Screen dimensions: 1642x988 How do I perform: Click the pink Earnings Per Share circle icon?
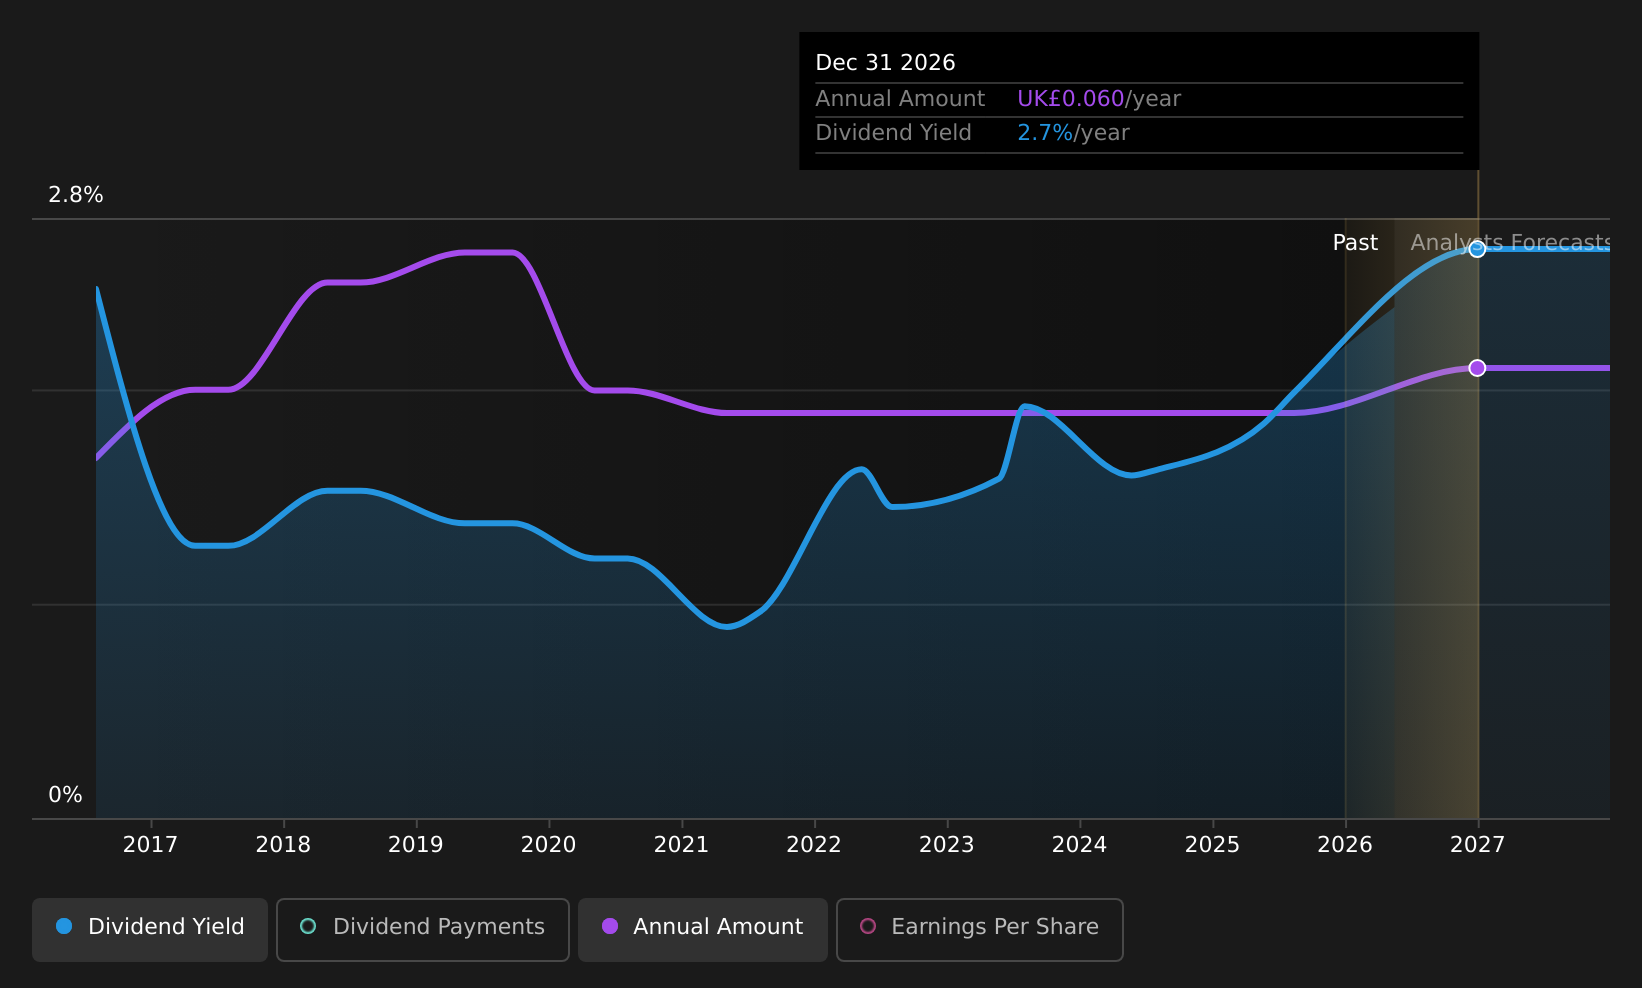(868, 926)
